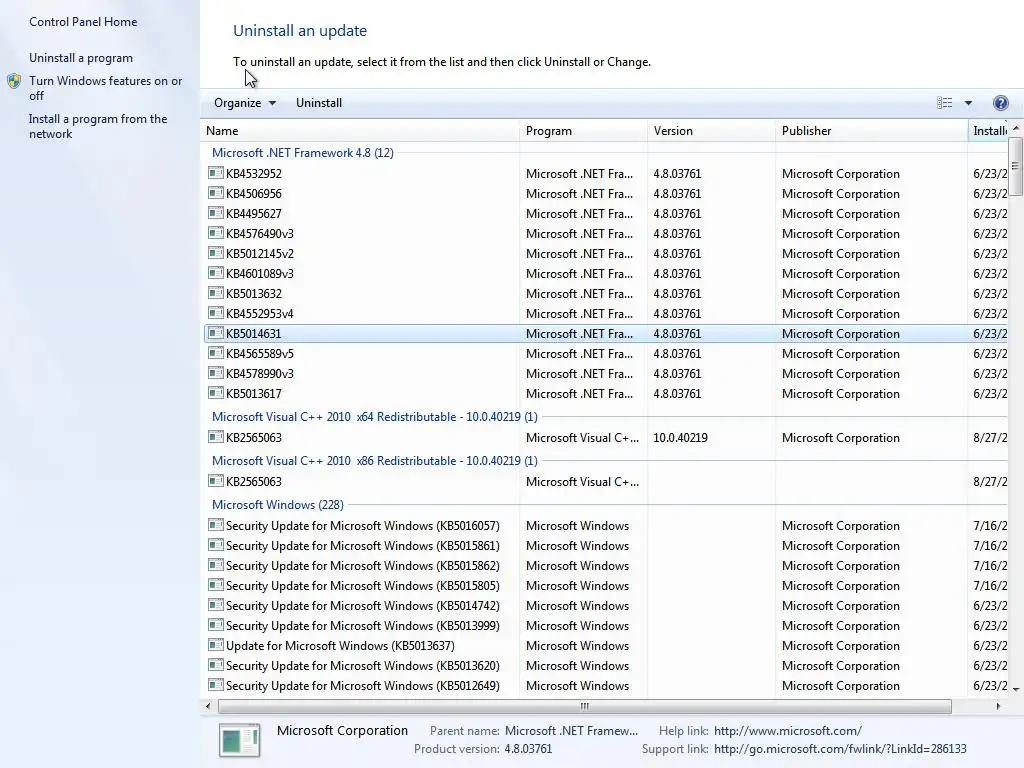
Task: Click the icon beside KB5013632
Action: coord(216,293)
